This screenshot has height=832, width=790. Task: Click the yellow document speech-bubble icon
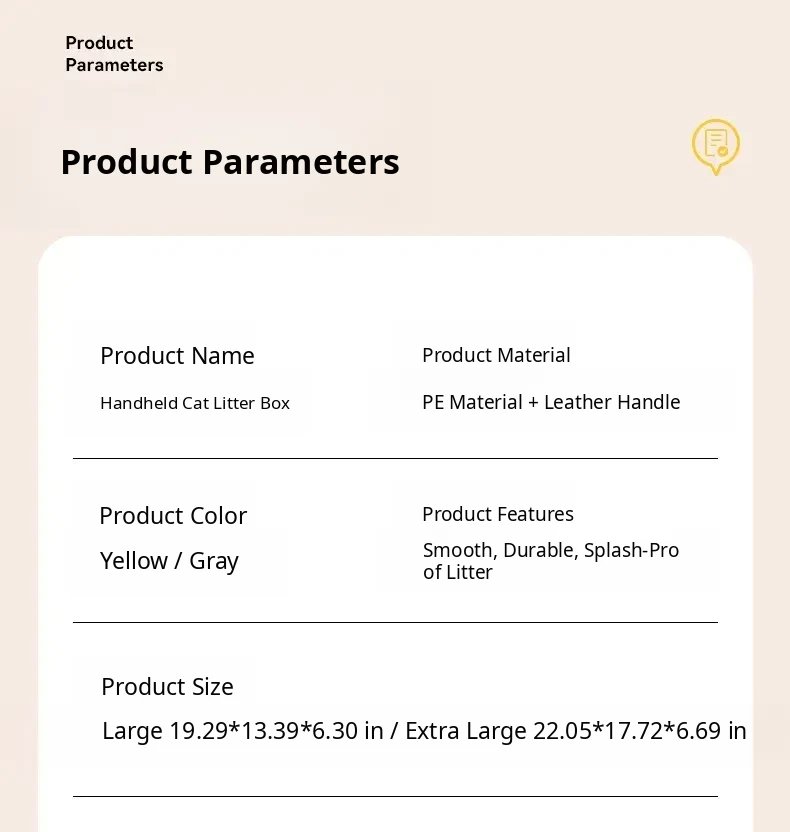pos(715,146)
